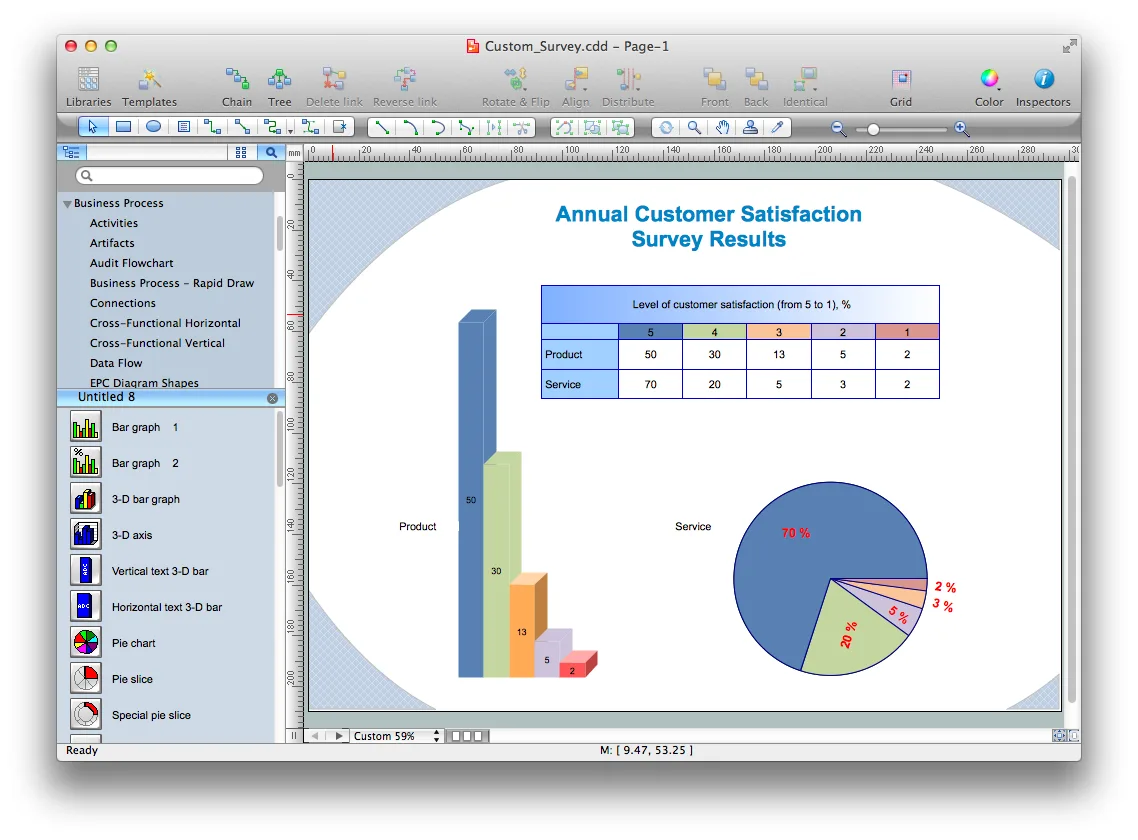
Task: Select the spiral curve tool
Action: 438,128
